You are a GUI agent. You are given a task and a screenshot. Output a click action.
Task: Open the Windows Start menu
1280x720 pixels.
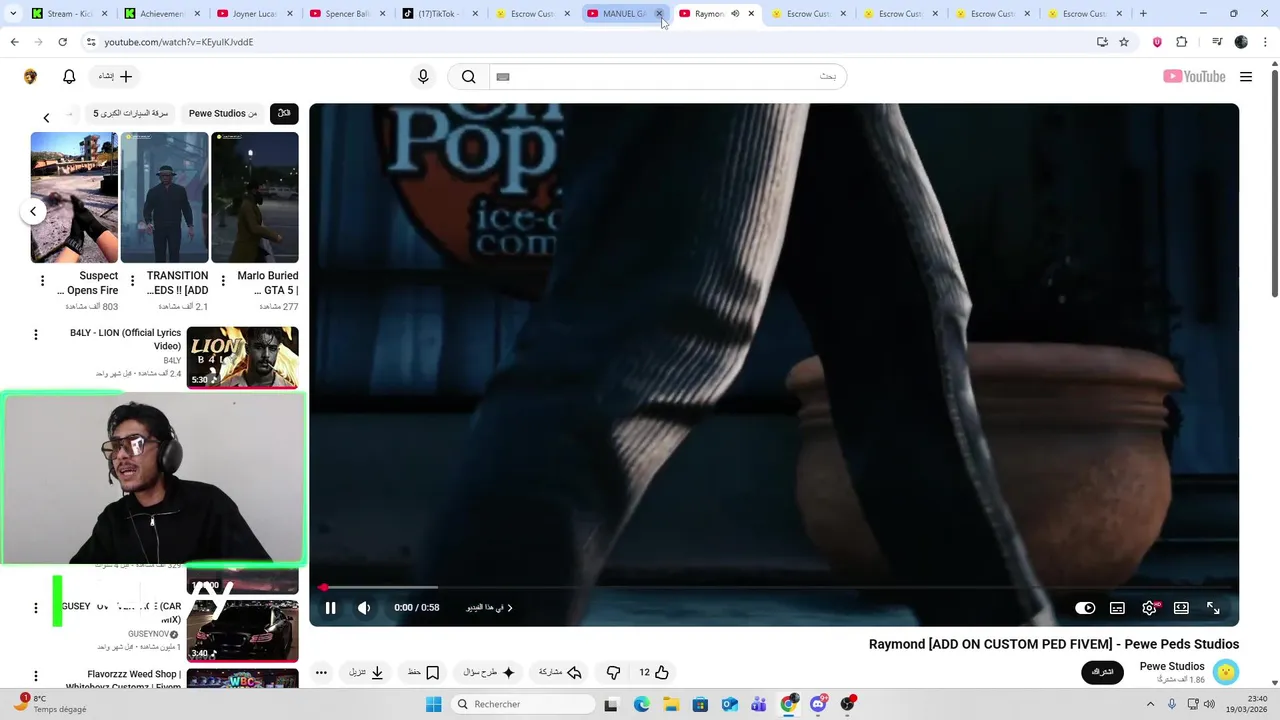click(433, 704)
